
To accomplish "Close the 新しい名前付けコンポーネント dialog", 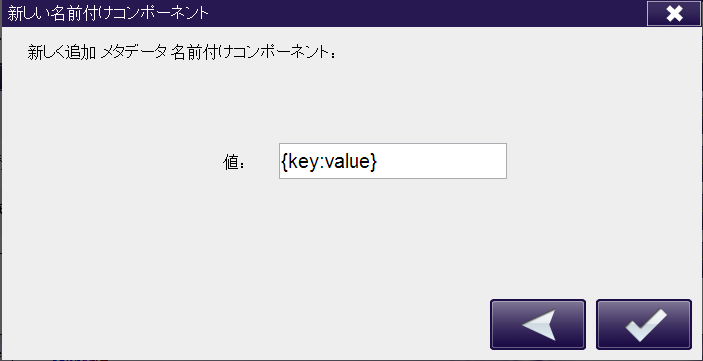I will pos(673,13).
